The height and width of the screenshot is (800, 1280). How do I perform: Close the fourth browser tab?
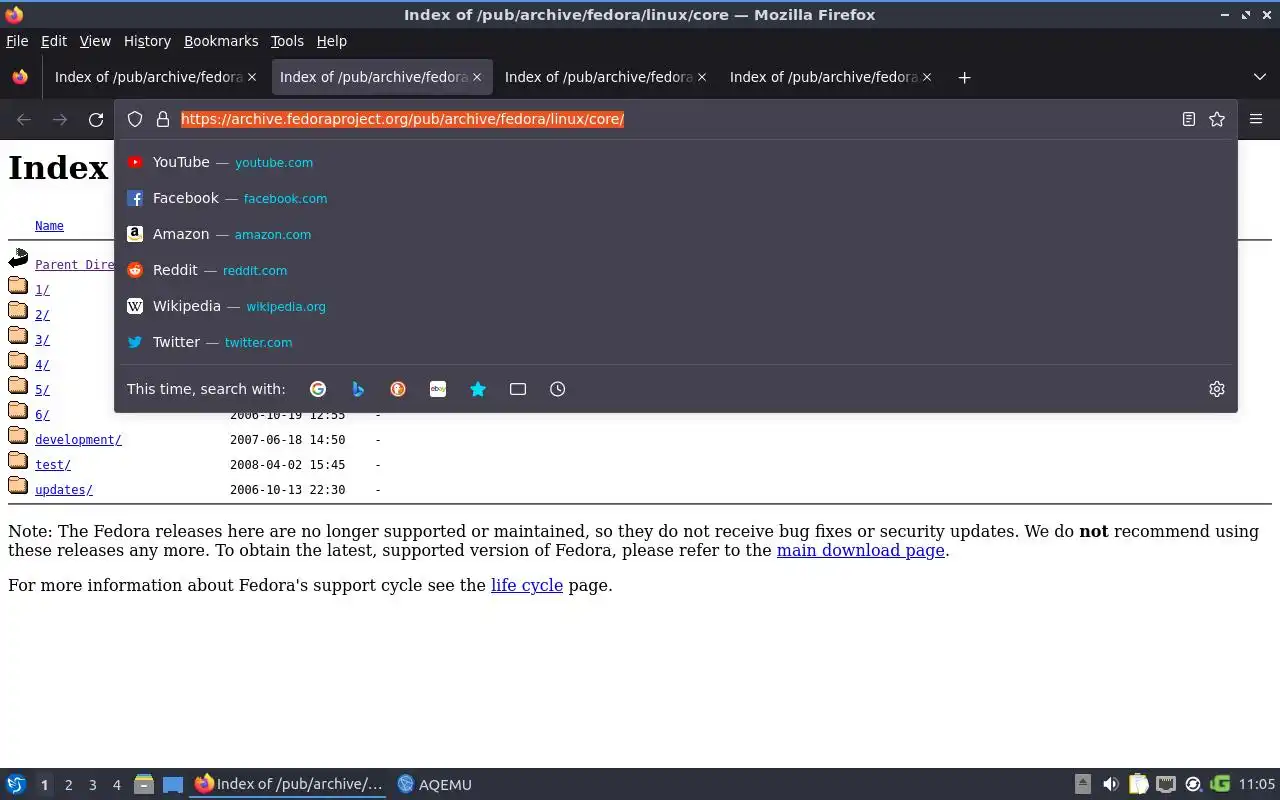[x=927, y=77]
